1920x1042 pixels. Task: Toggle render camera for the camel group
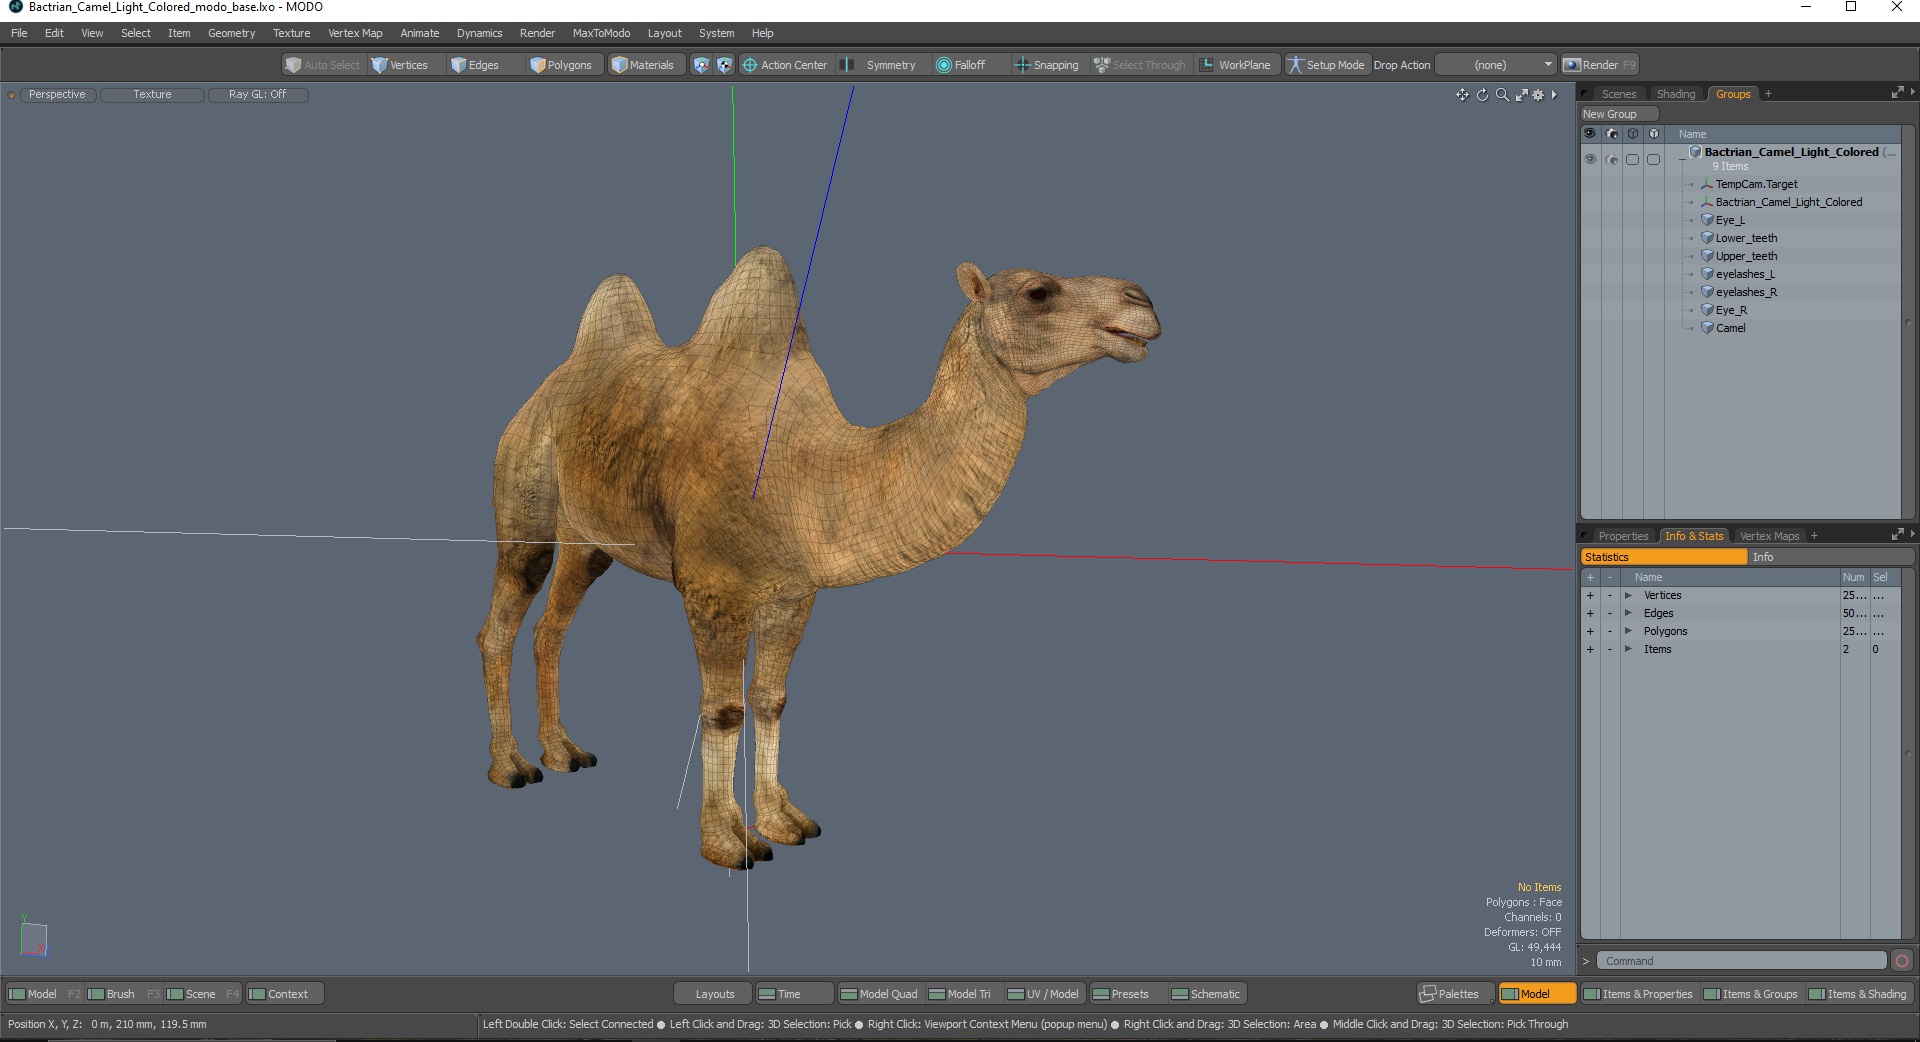1612,159
